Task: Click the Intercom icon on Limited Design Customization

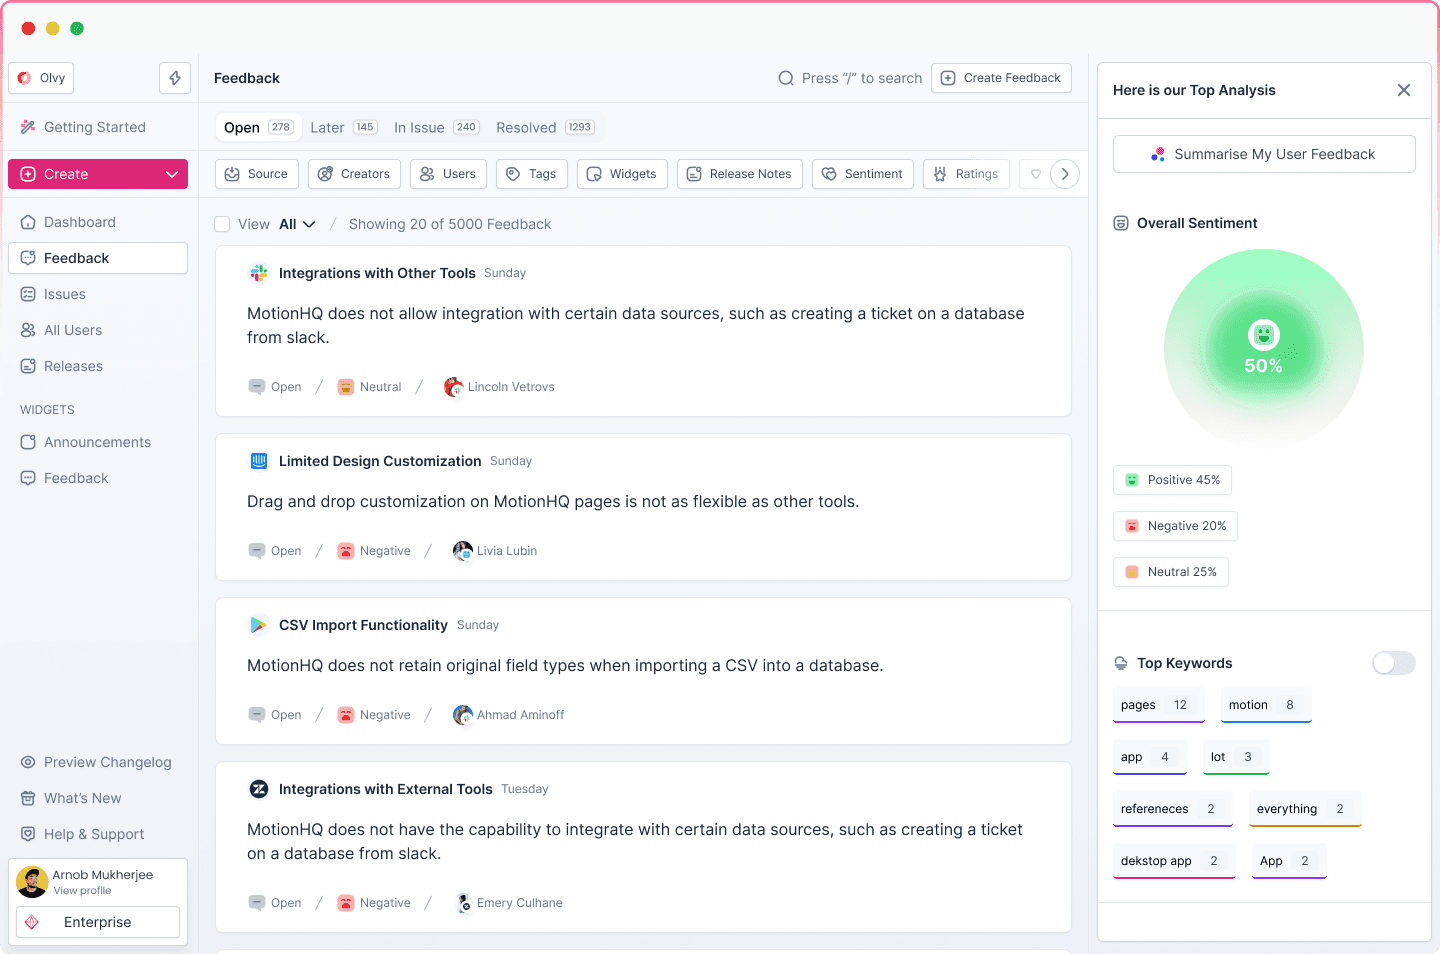Action: coord(259,461)
